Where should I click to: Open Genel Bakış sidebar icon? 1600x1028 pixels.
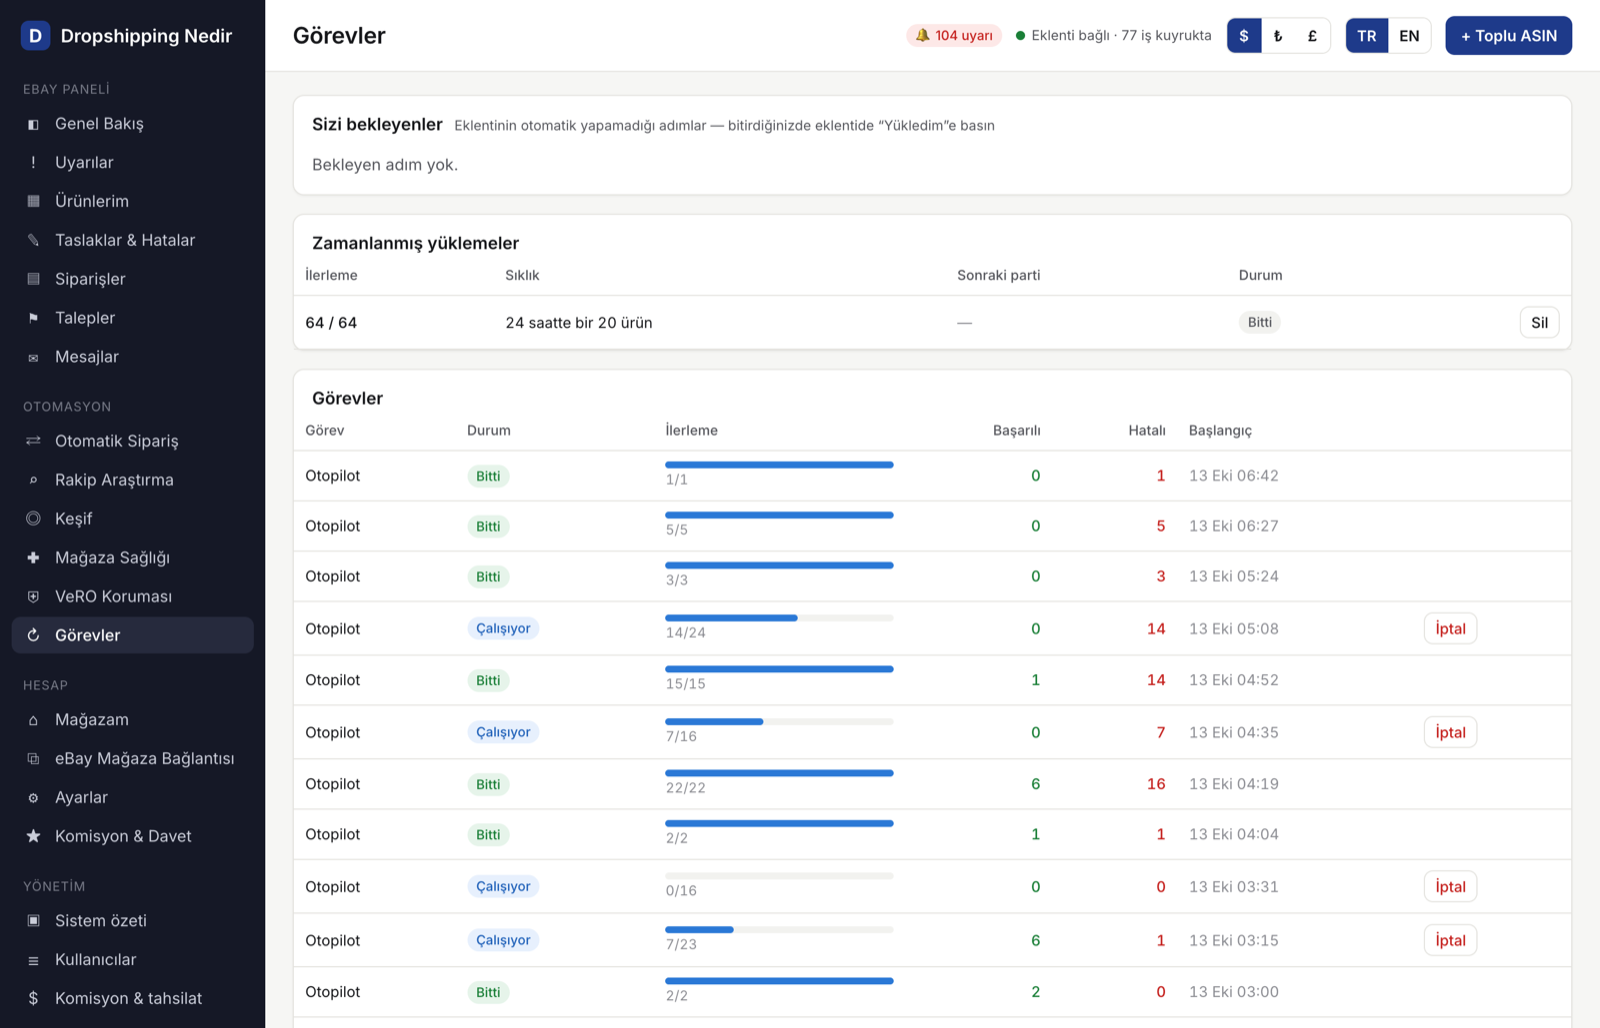coord(33,124)
